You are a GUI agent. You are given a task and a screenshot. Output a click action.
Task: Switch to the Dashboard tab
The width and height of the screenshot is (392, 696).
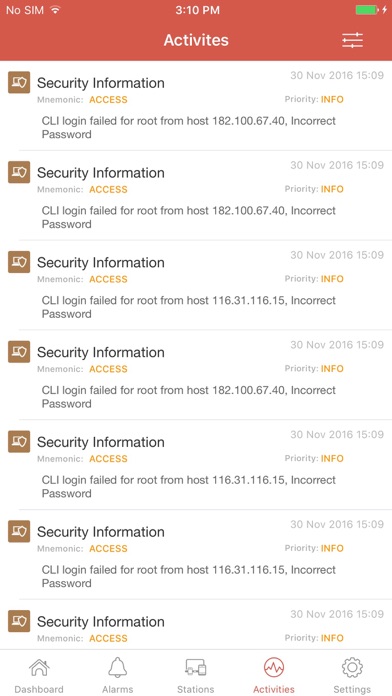coord(39,689)
